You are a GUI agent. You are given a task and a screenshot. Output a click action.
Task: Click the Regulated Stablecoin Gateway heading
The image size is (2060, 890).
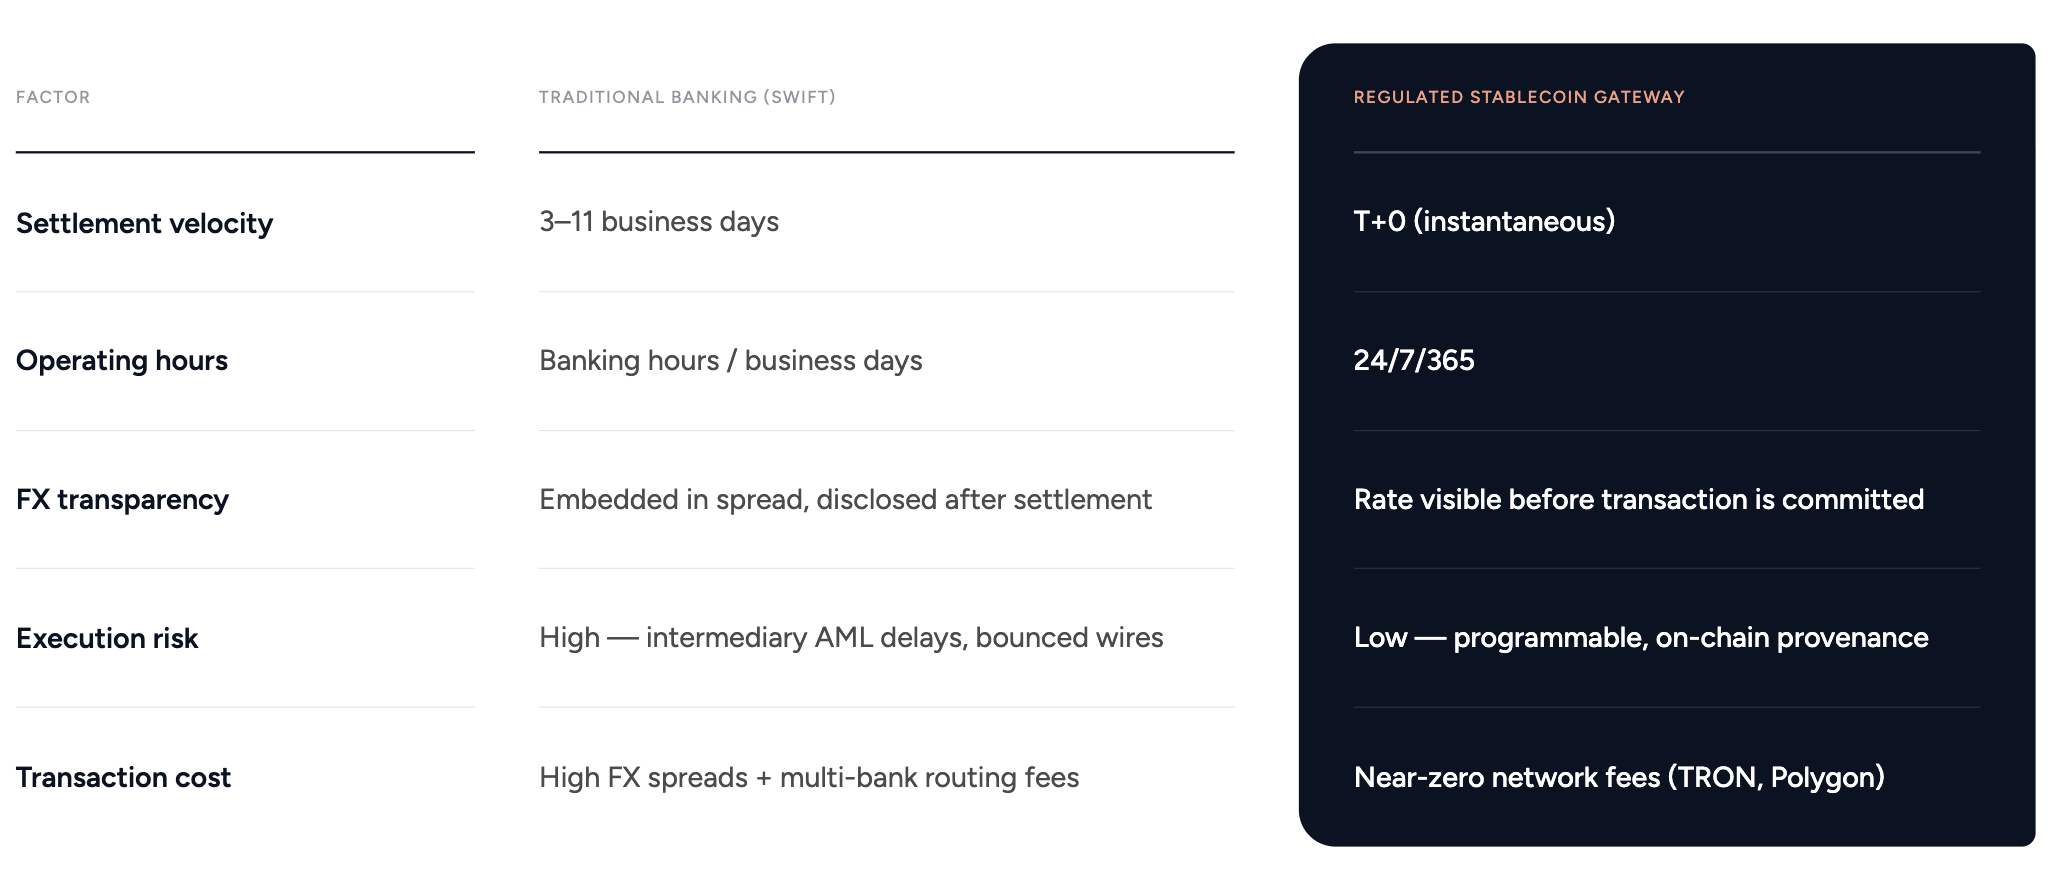[1519, 97]
